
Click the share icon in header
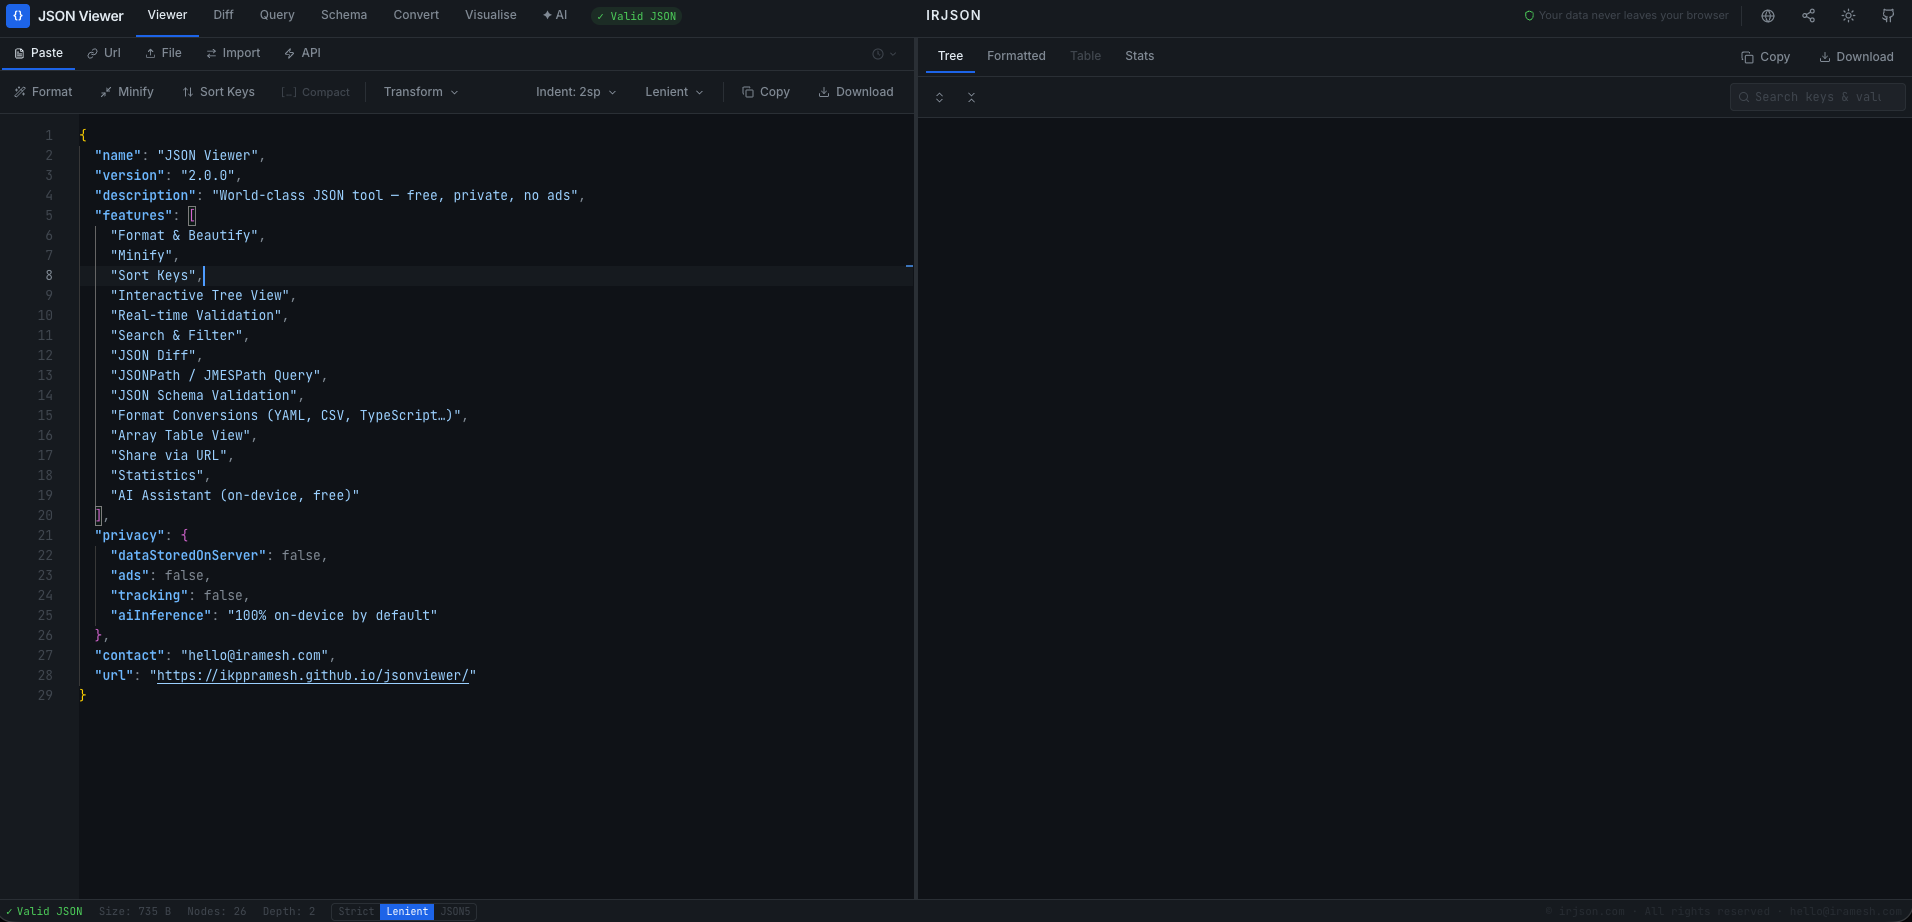(1808, 16)
